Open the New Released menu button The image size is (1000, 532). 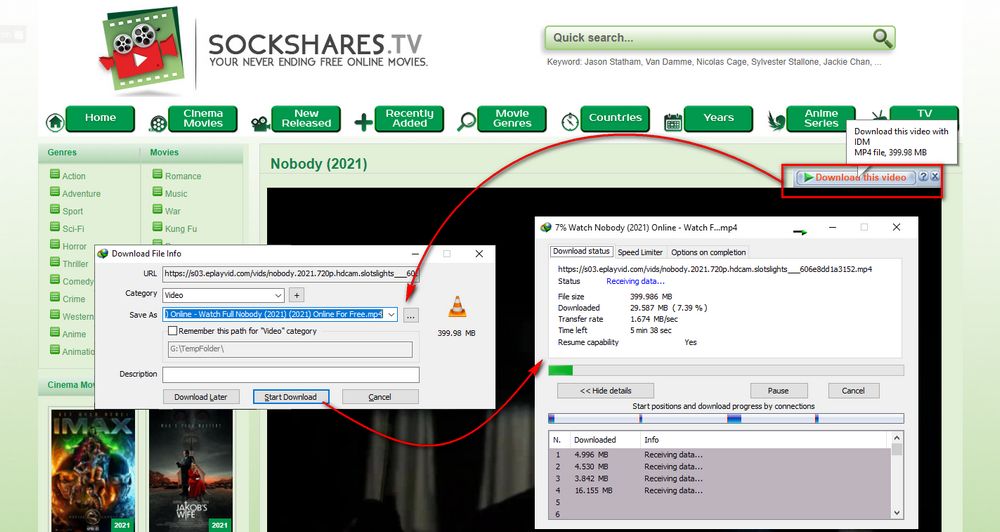(306, 119)
